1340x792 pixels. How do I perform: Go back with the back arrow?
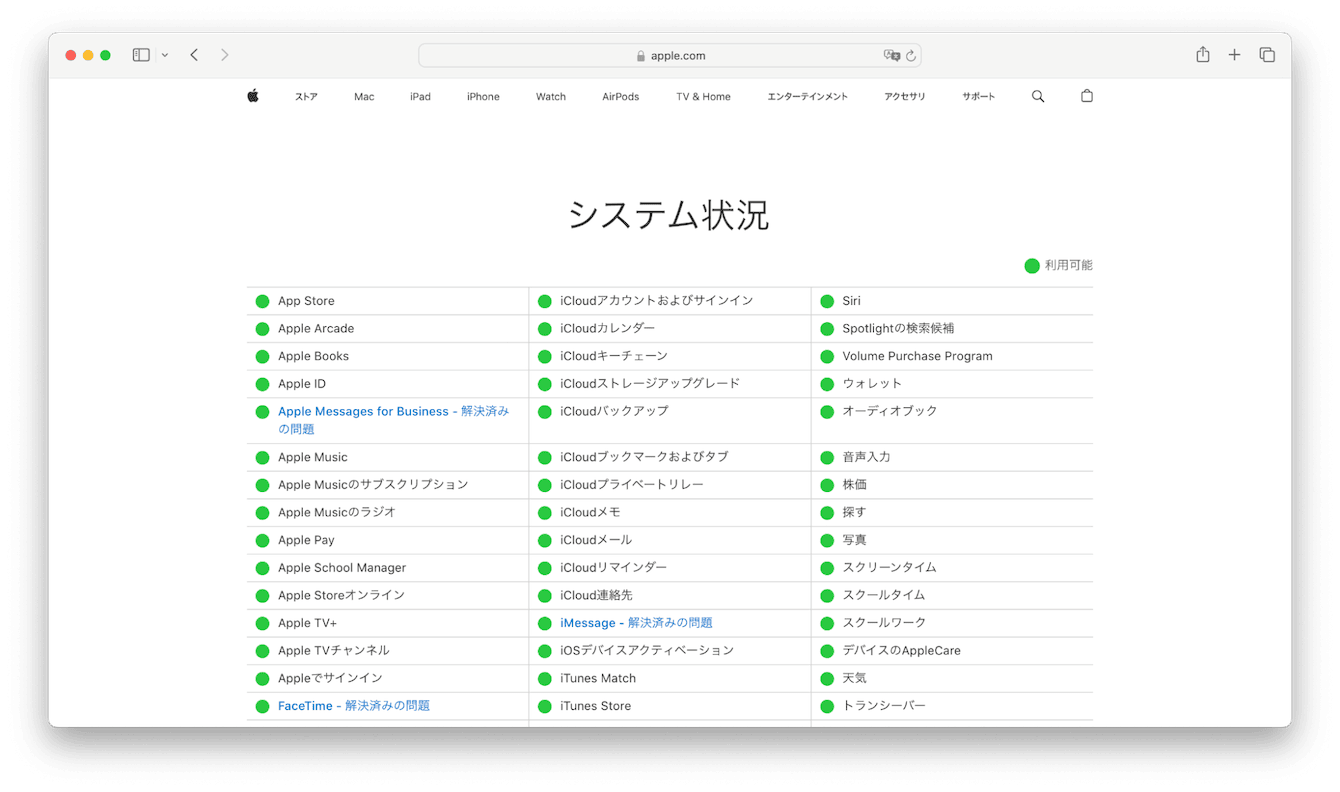tap(194, 55)
